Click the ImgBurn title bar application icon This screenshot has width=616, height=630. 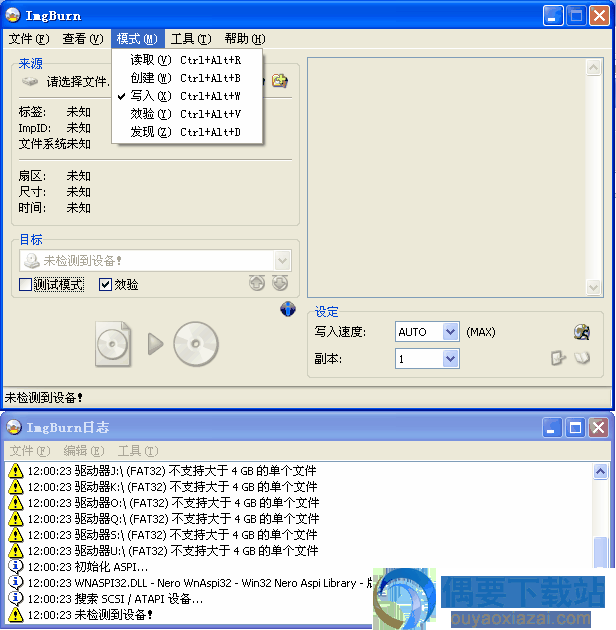13,15
